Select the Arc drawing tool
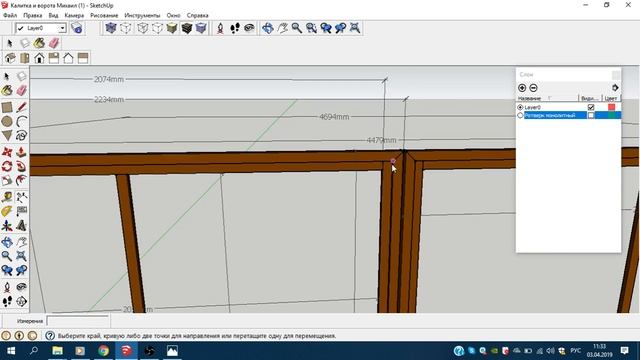The image size is (640, 360). point(22,121)
